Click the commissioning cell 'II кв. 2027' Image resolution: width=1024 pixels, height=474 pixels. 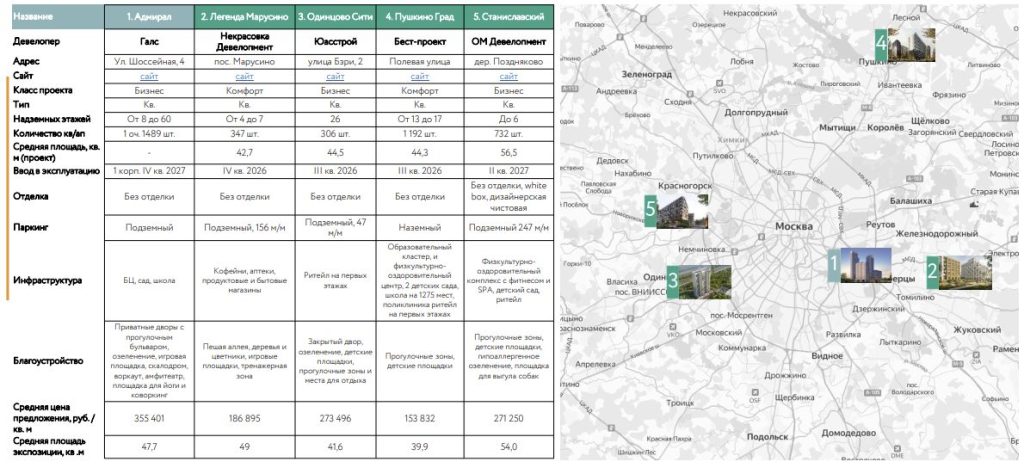(509, 171)
